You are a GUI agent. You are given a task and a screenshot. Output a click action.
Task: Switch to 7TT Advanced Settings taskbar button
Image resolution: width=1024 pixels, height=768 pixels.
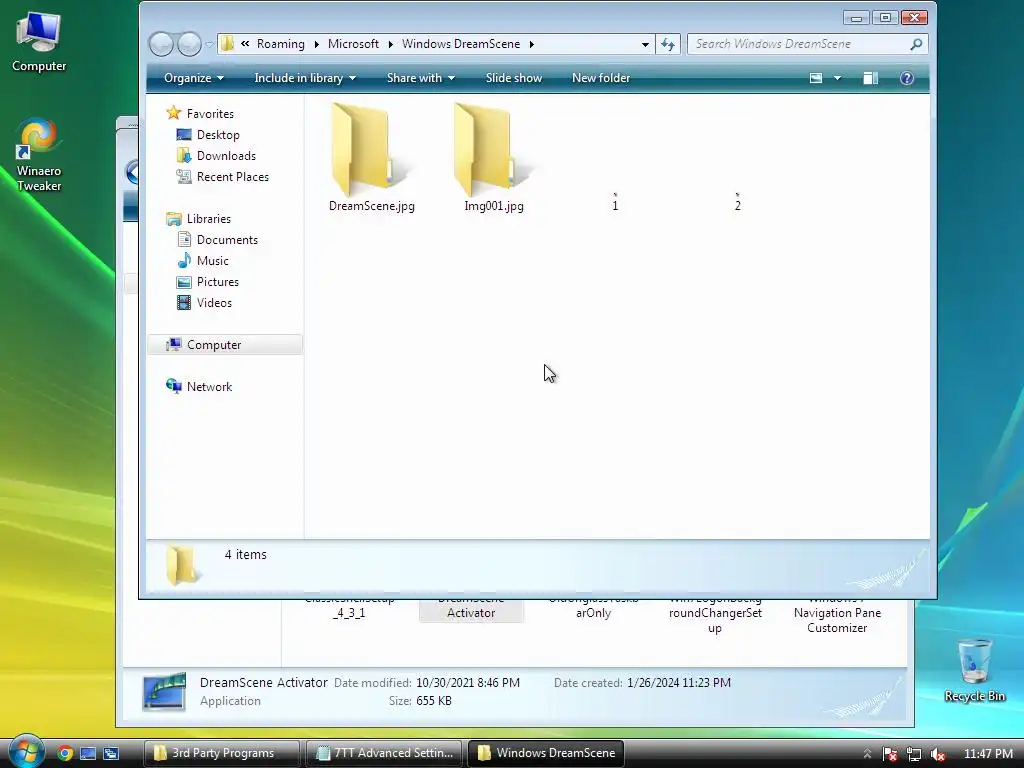[383, 753]
